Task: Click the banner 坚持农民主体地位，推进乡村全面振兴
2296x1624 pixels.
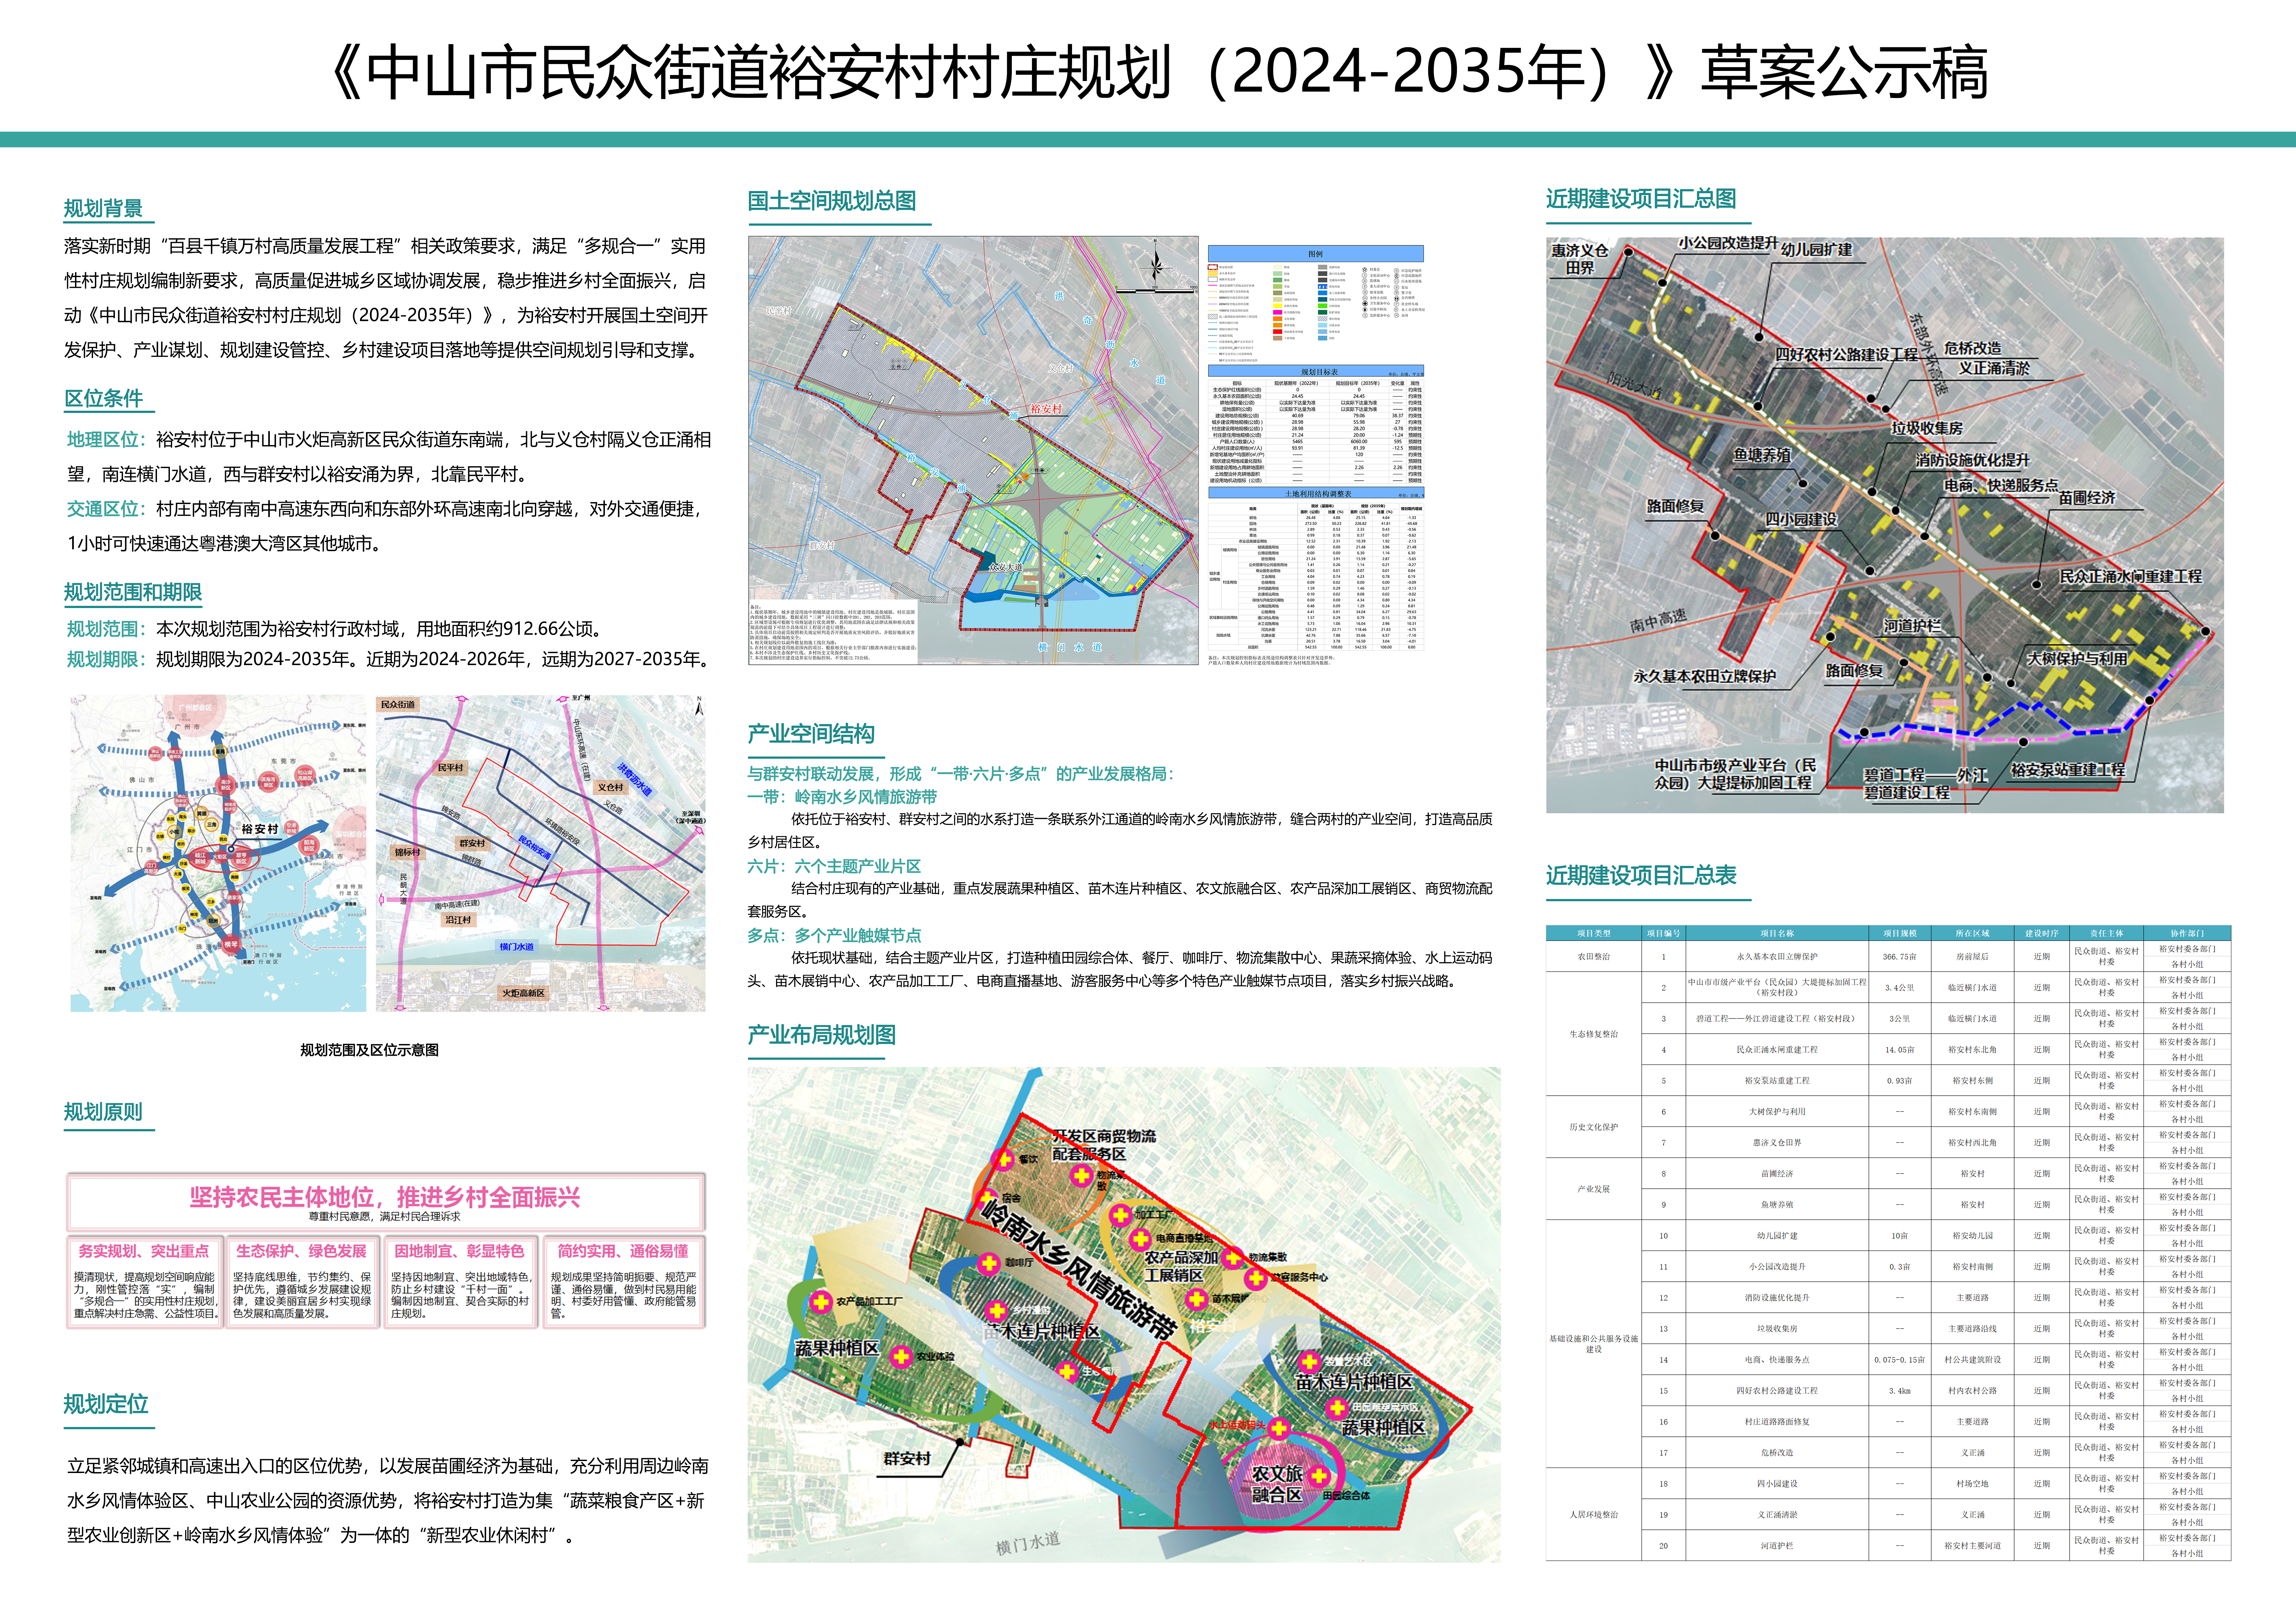Action: (x=386, y=1202)
